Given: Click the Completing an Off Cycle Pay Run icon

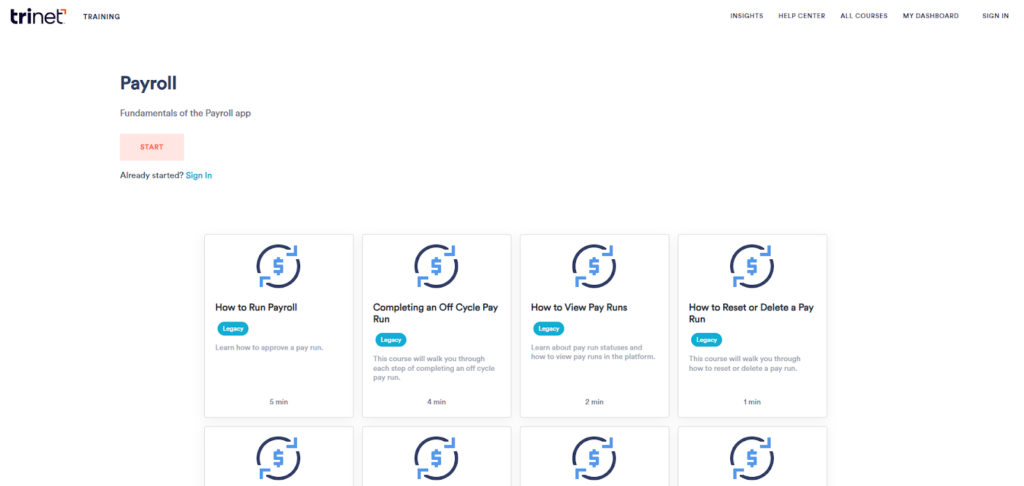Looking at the screenshot, I should point(436,266).
